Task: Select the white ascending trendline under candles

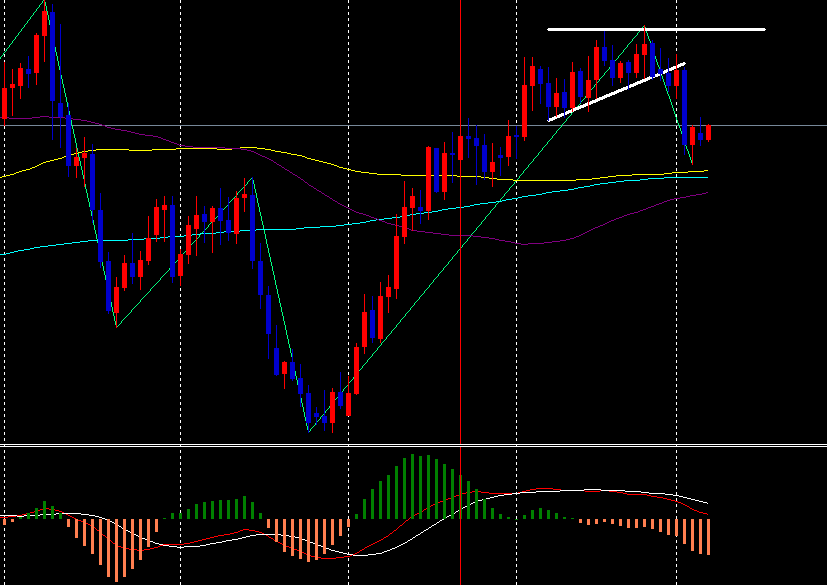Action: 617,92
